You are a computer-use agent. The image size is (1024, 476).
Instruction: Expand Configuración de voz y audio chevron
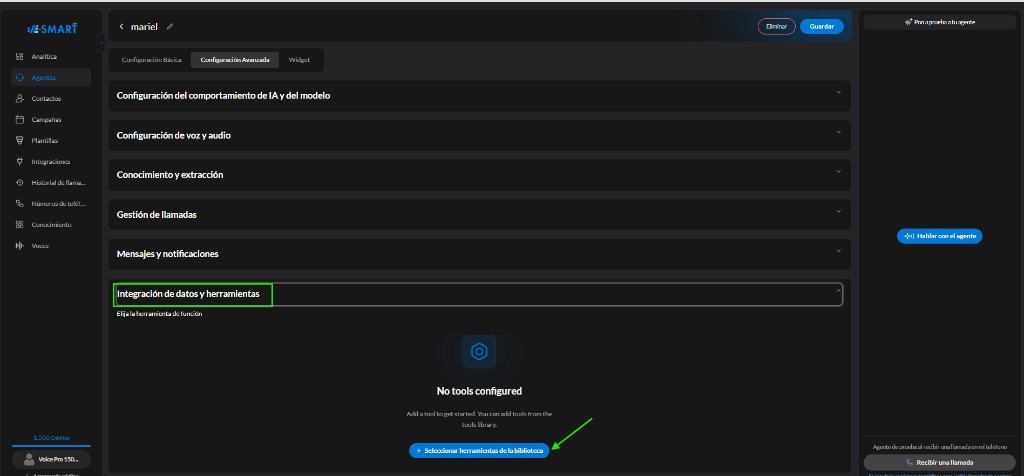pyautogui.click(x=839, y=132)
